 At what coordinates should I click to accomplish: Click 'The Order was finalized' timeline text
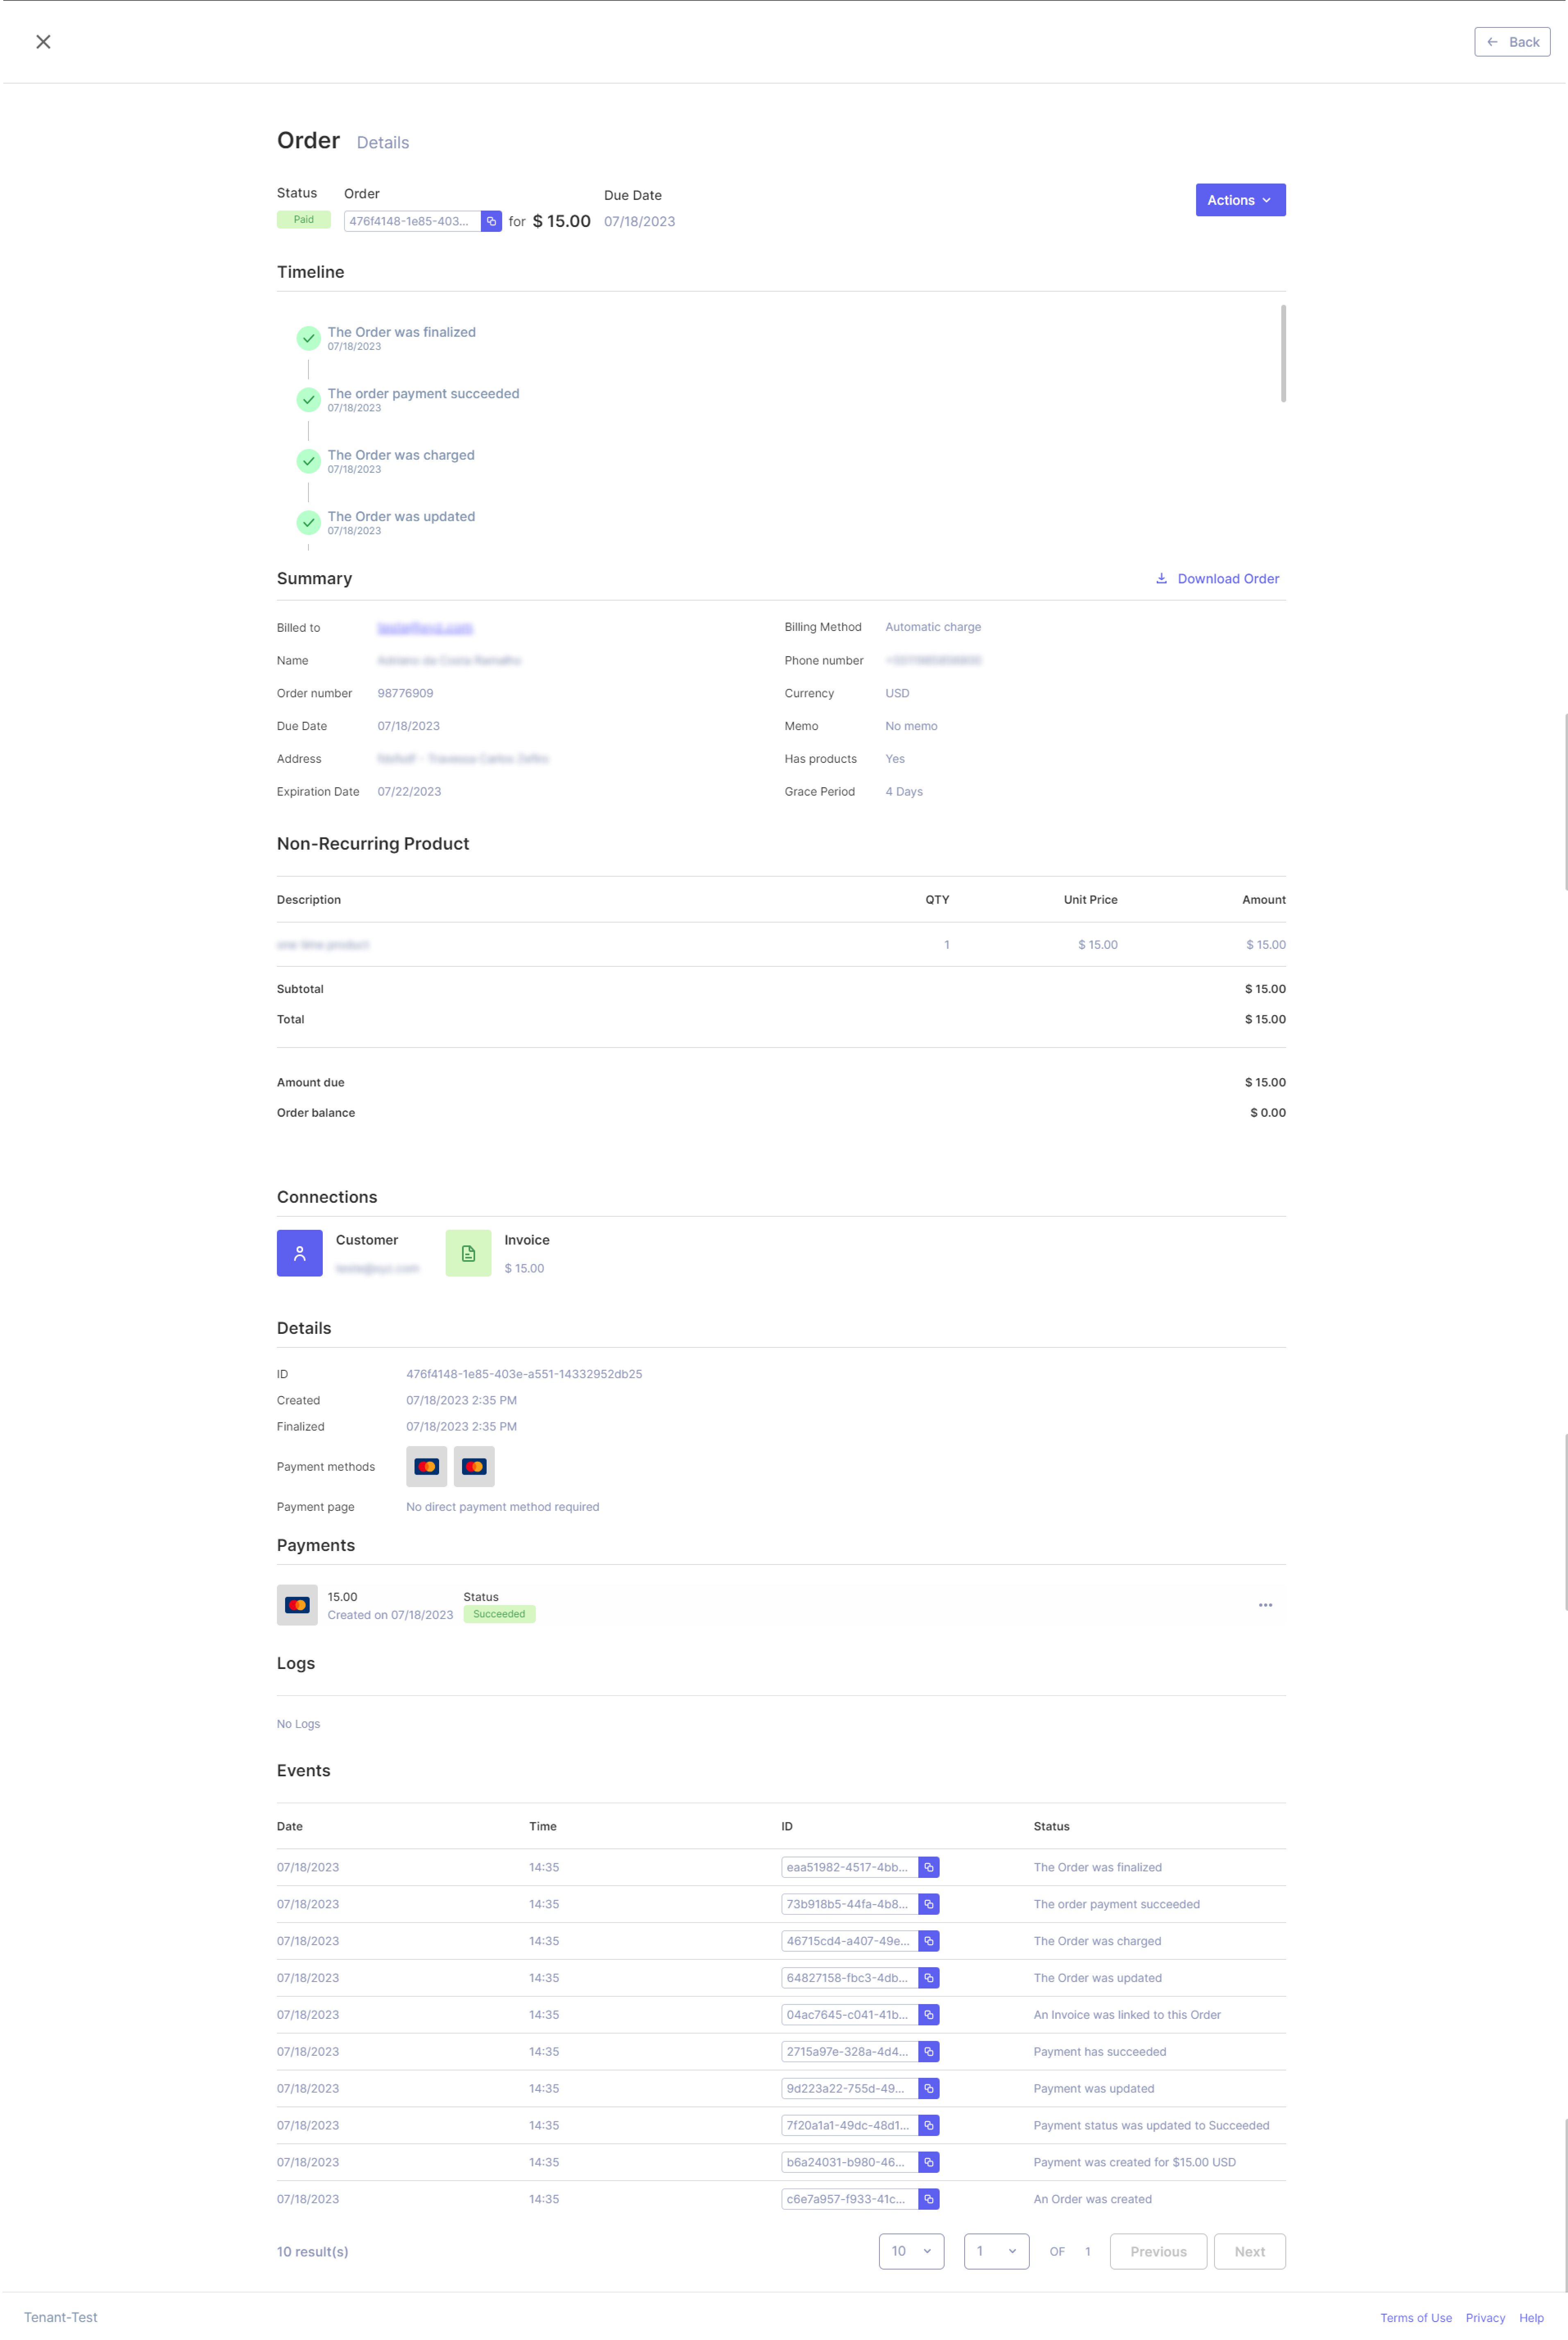pos(401,332)
